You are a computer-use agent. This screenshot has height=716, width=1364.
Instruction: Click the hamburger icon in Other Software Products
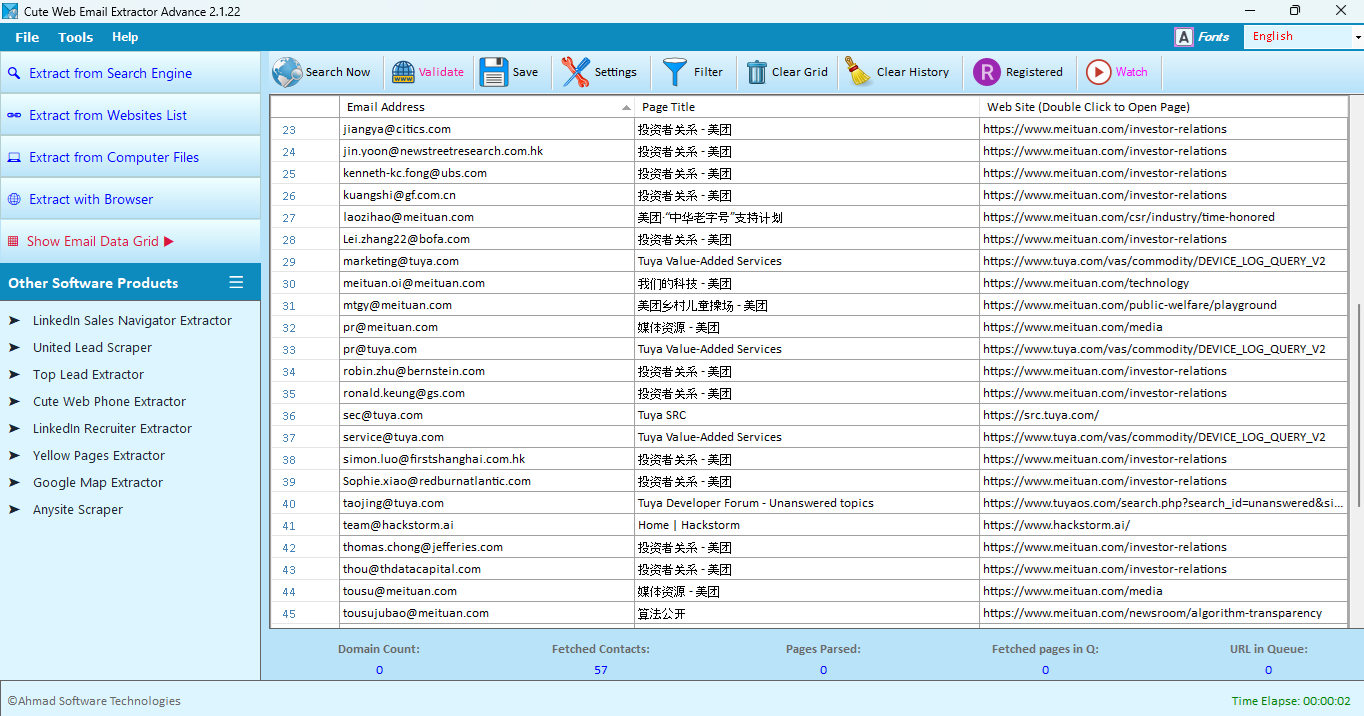coord(236,282)
